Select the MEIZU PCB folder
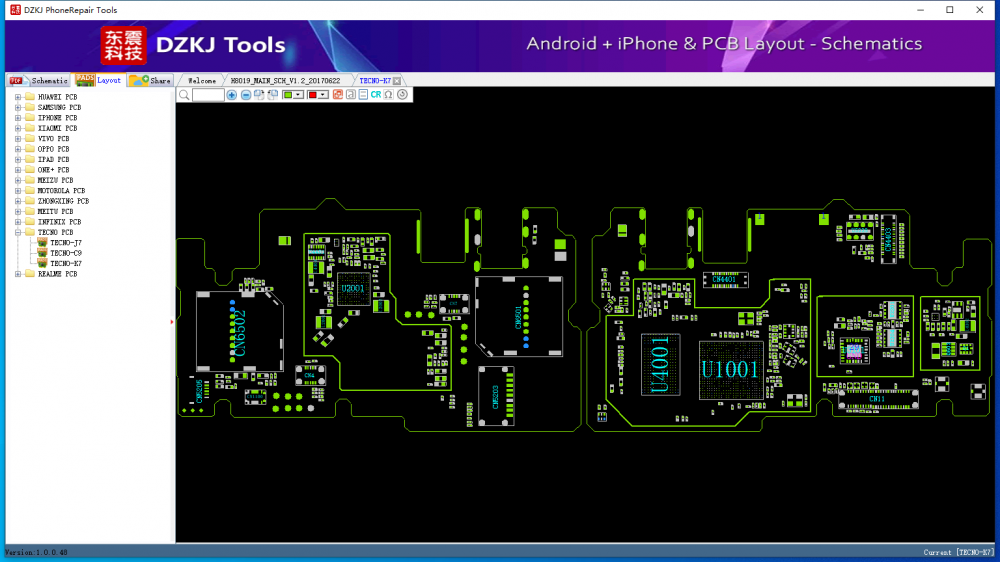Screen dimensions: 1000x562 click(x=55, y=181)
